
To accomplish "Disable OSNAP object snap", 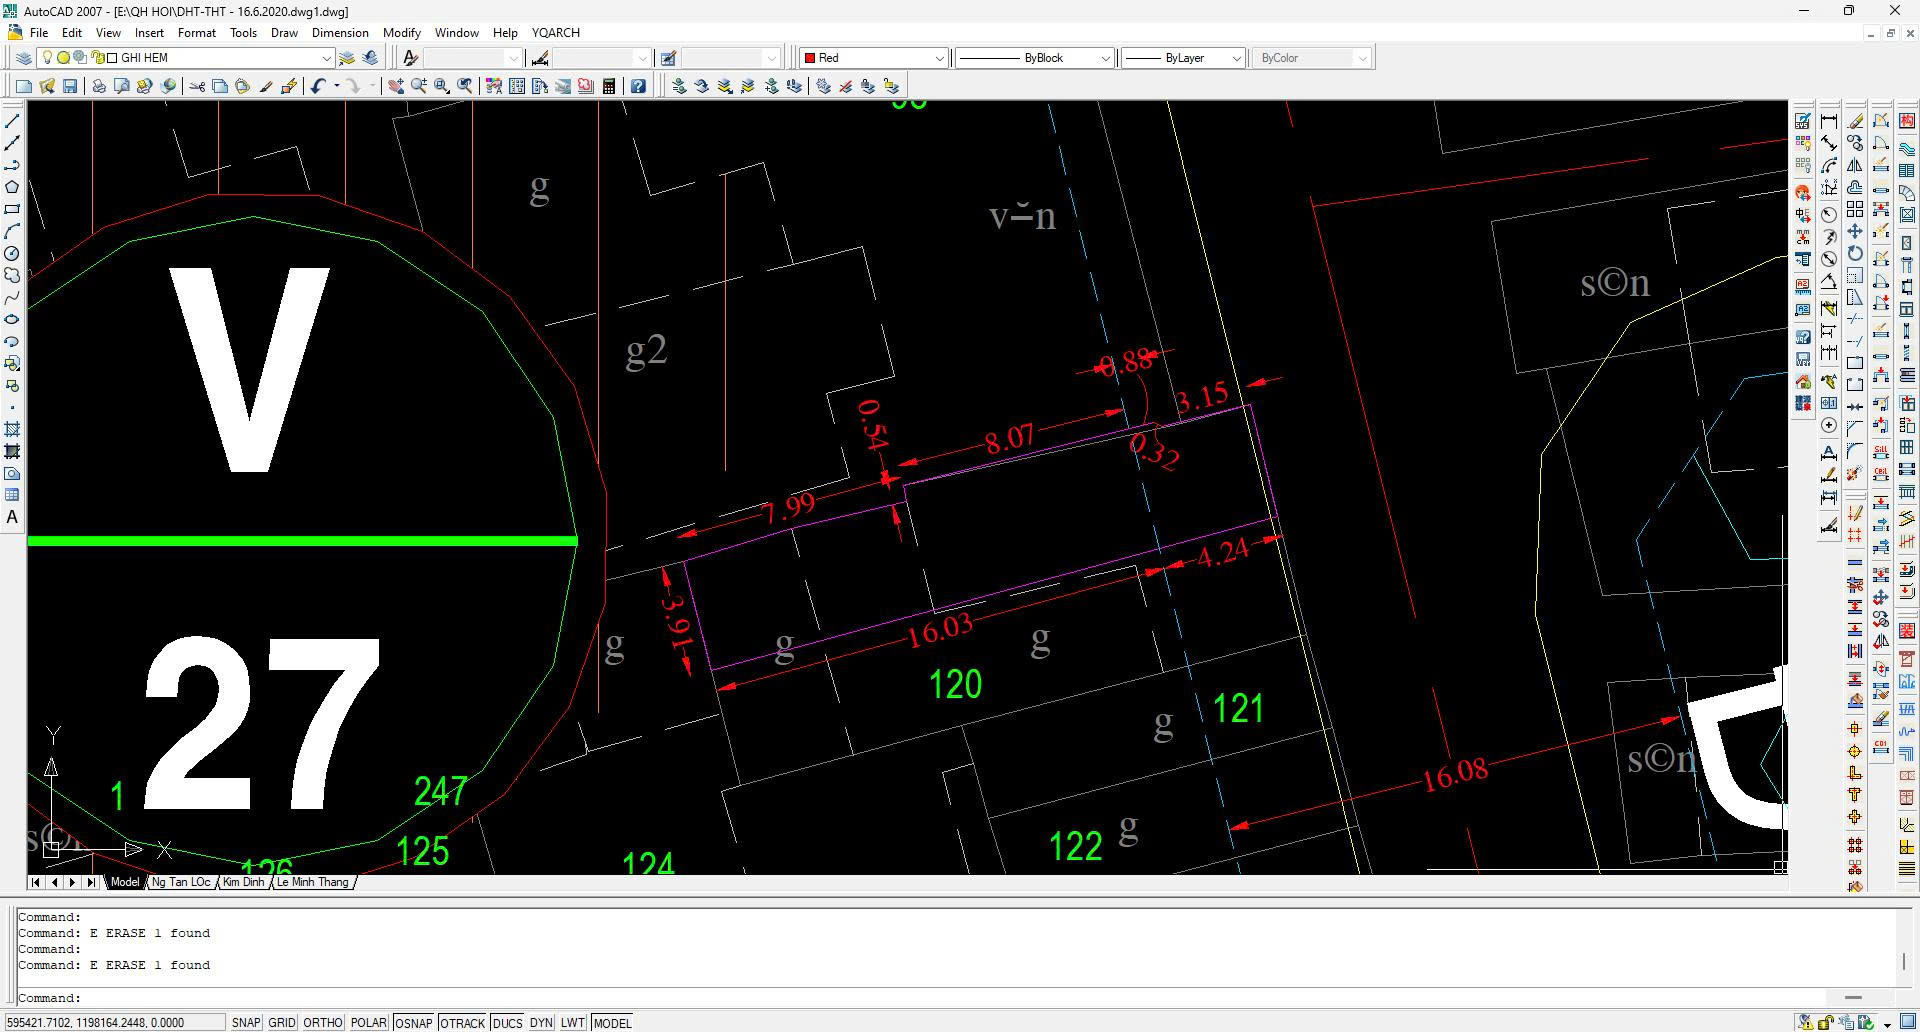I will (413, 1023).
